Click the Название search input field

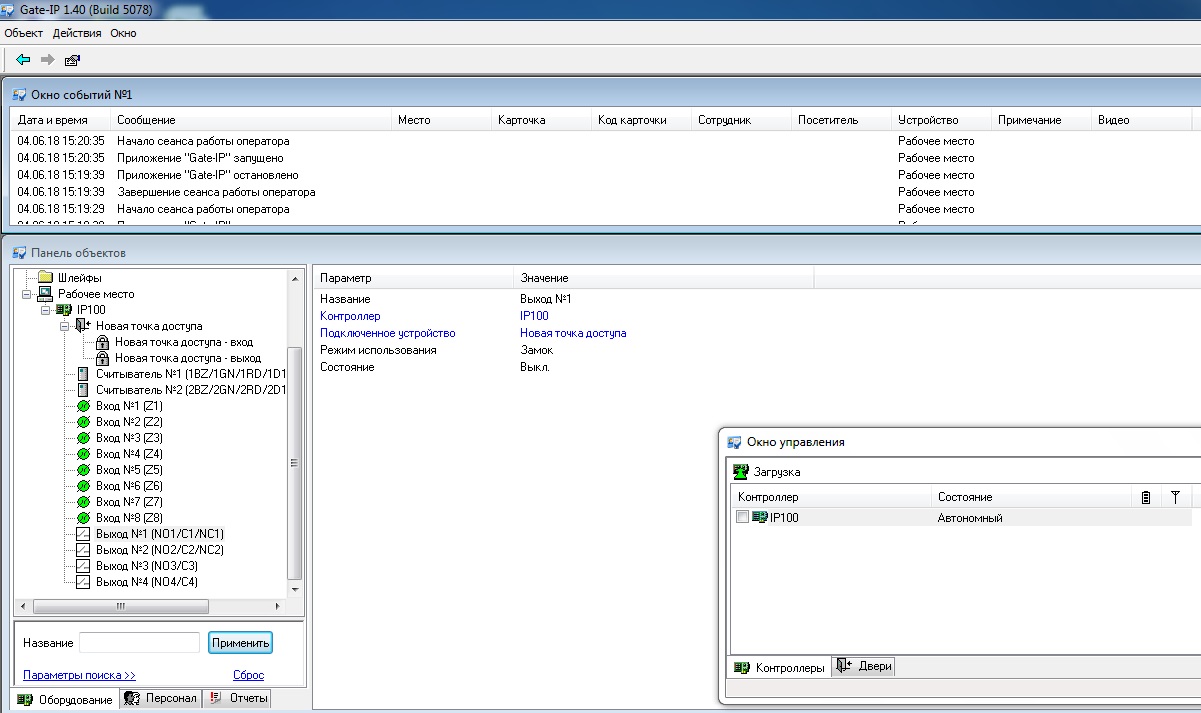pyautogui.click(x=139, y=642)
